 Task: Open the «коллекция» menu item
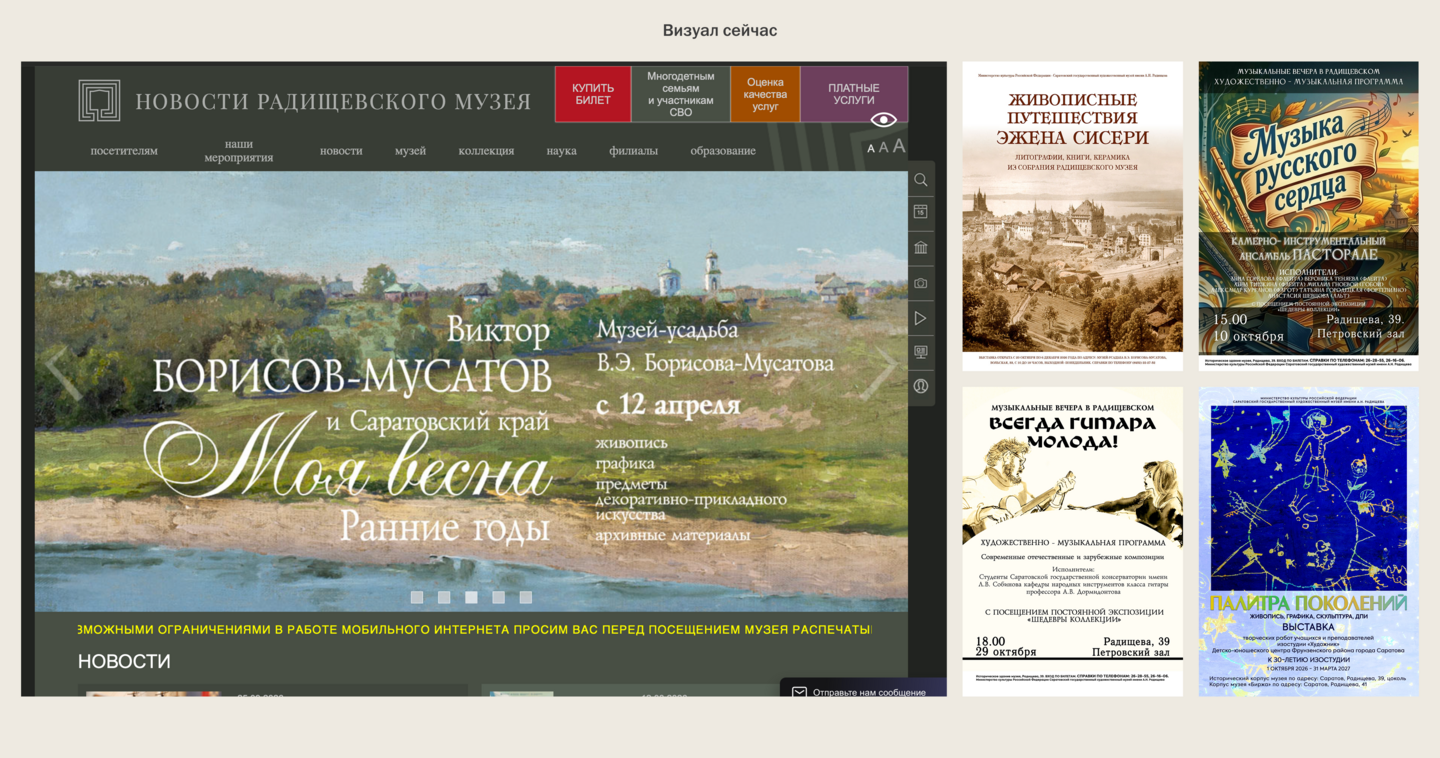pyautogui.click(x=486, y=151)
